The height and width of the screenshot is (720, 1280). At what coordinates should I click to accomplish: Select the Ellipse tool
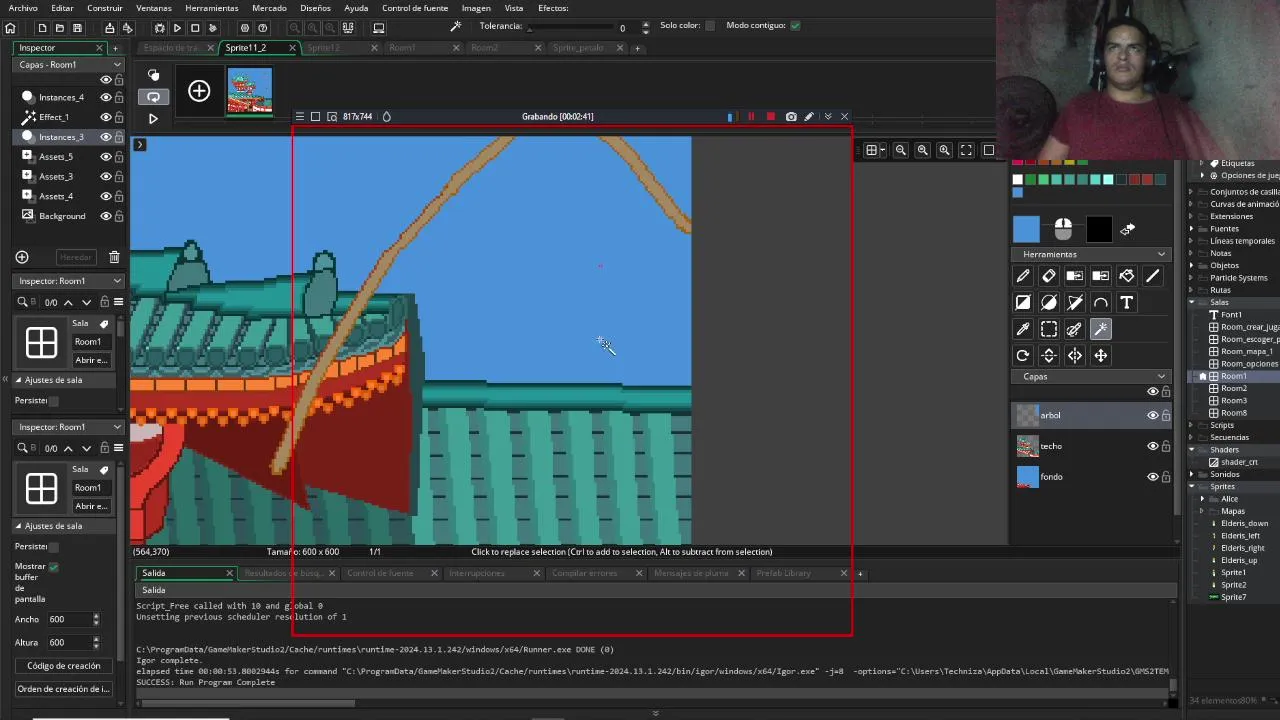(1048, 302)
